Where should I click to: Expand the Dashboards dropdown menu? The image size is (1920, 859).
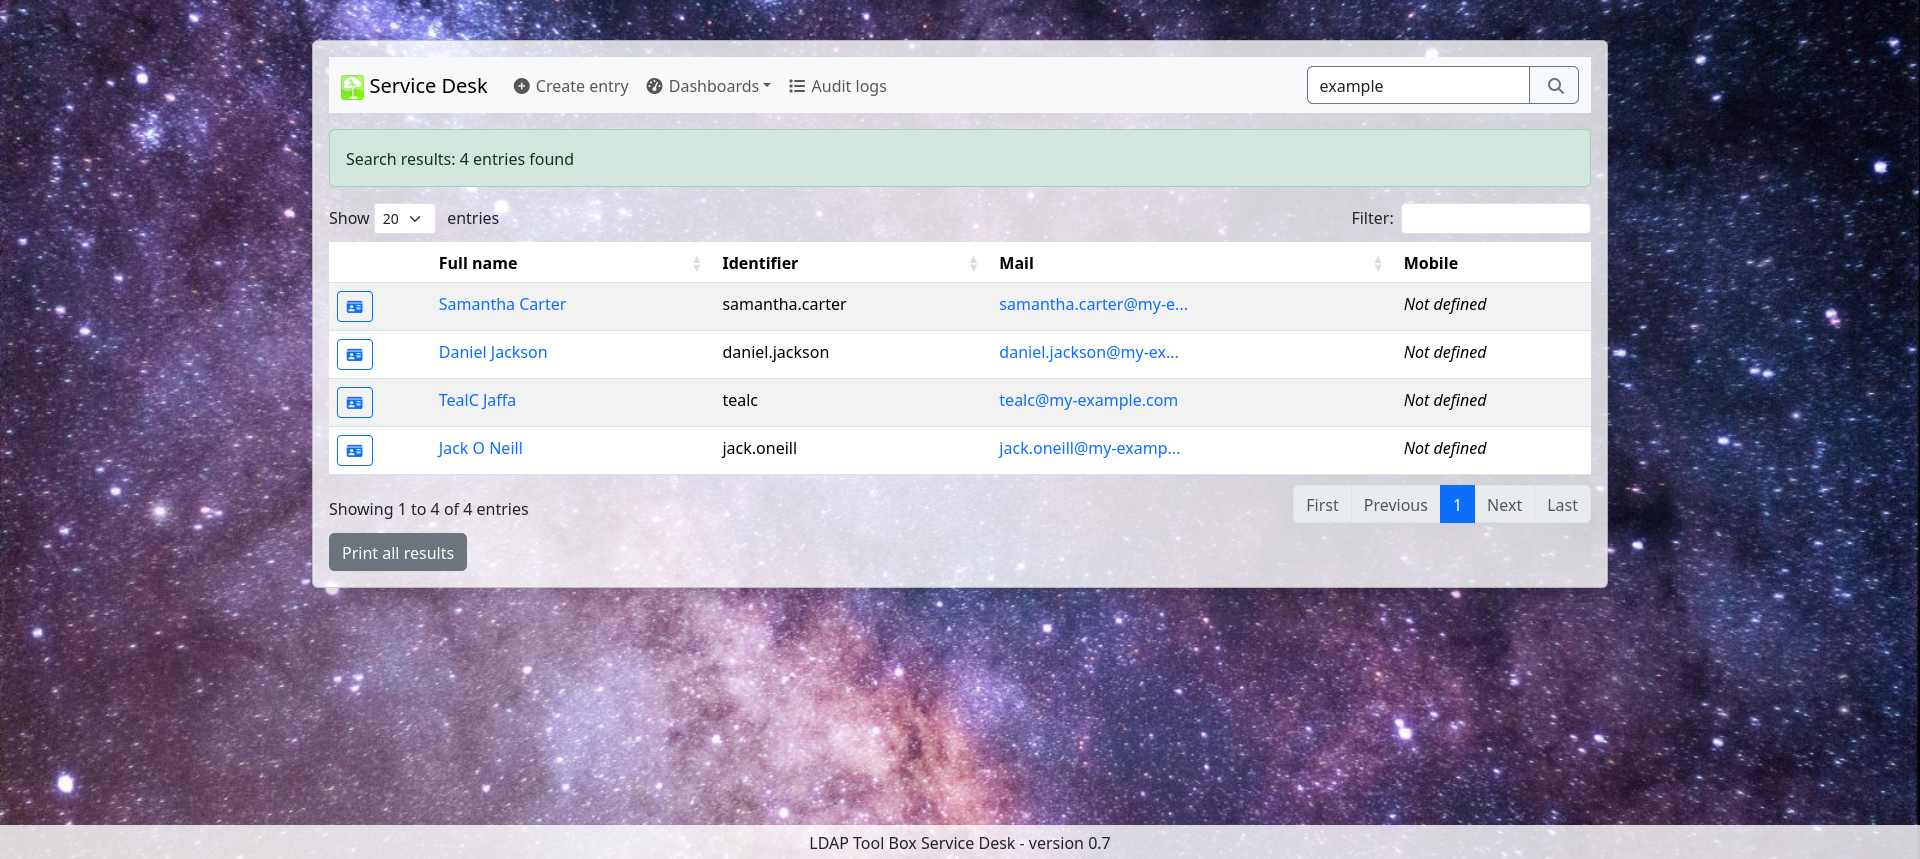coord(709,87)
